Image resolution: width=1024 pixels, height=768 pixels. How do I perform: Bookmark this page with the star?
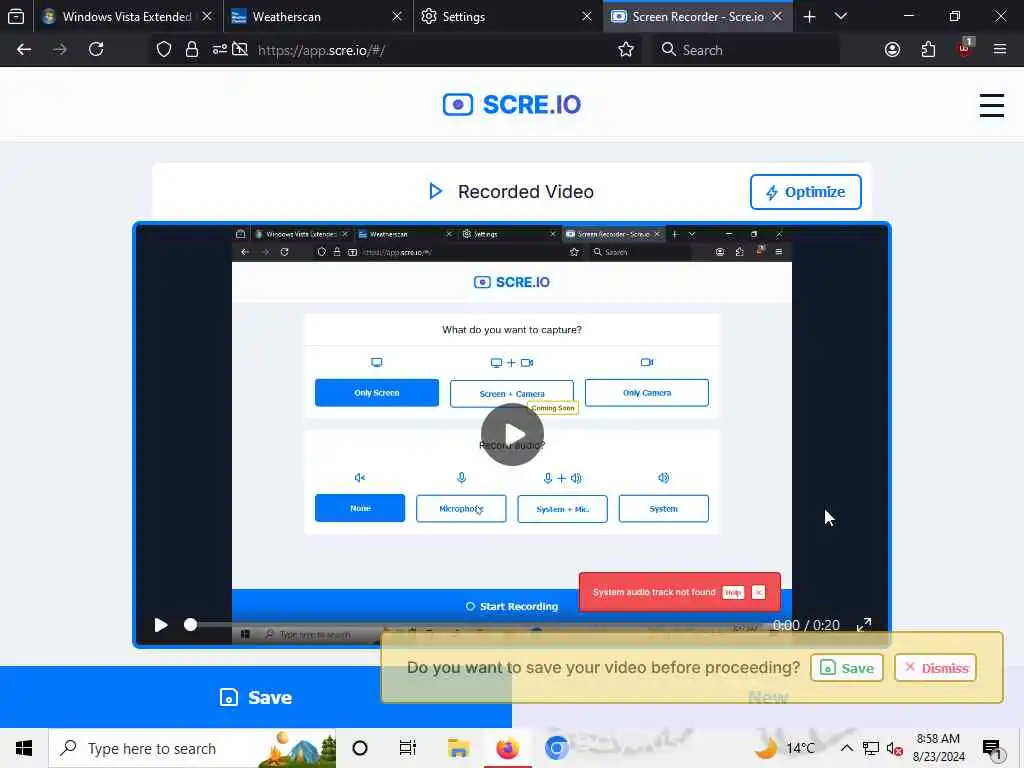[x=626, y=50]
